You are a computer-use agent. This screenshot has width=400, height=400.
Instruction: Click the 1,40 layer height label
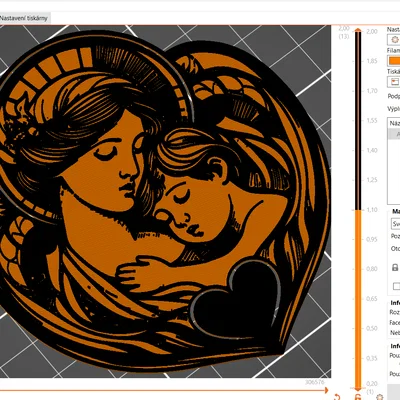(372, 150)
